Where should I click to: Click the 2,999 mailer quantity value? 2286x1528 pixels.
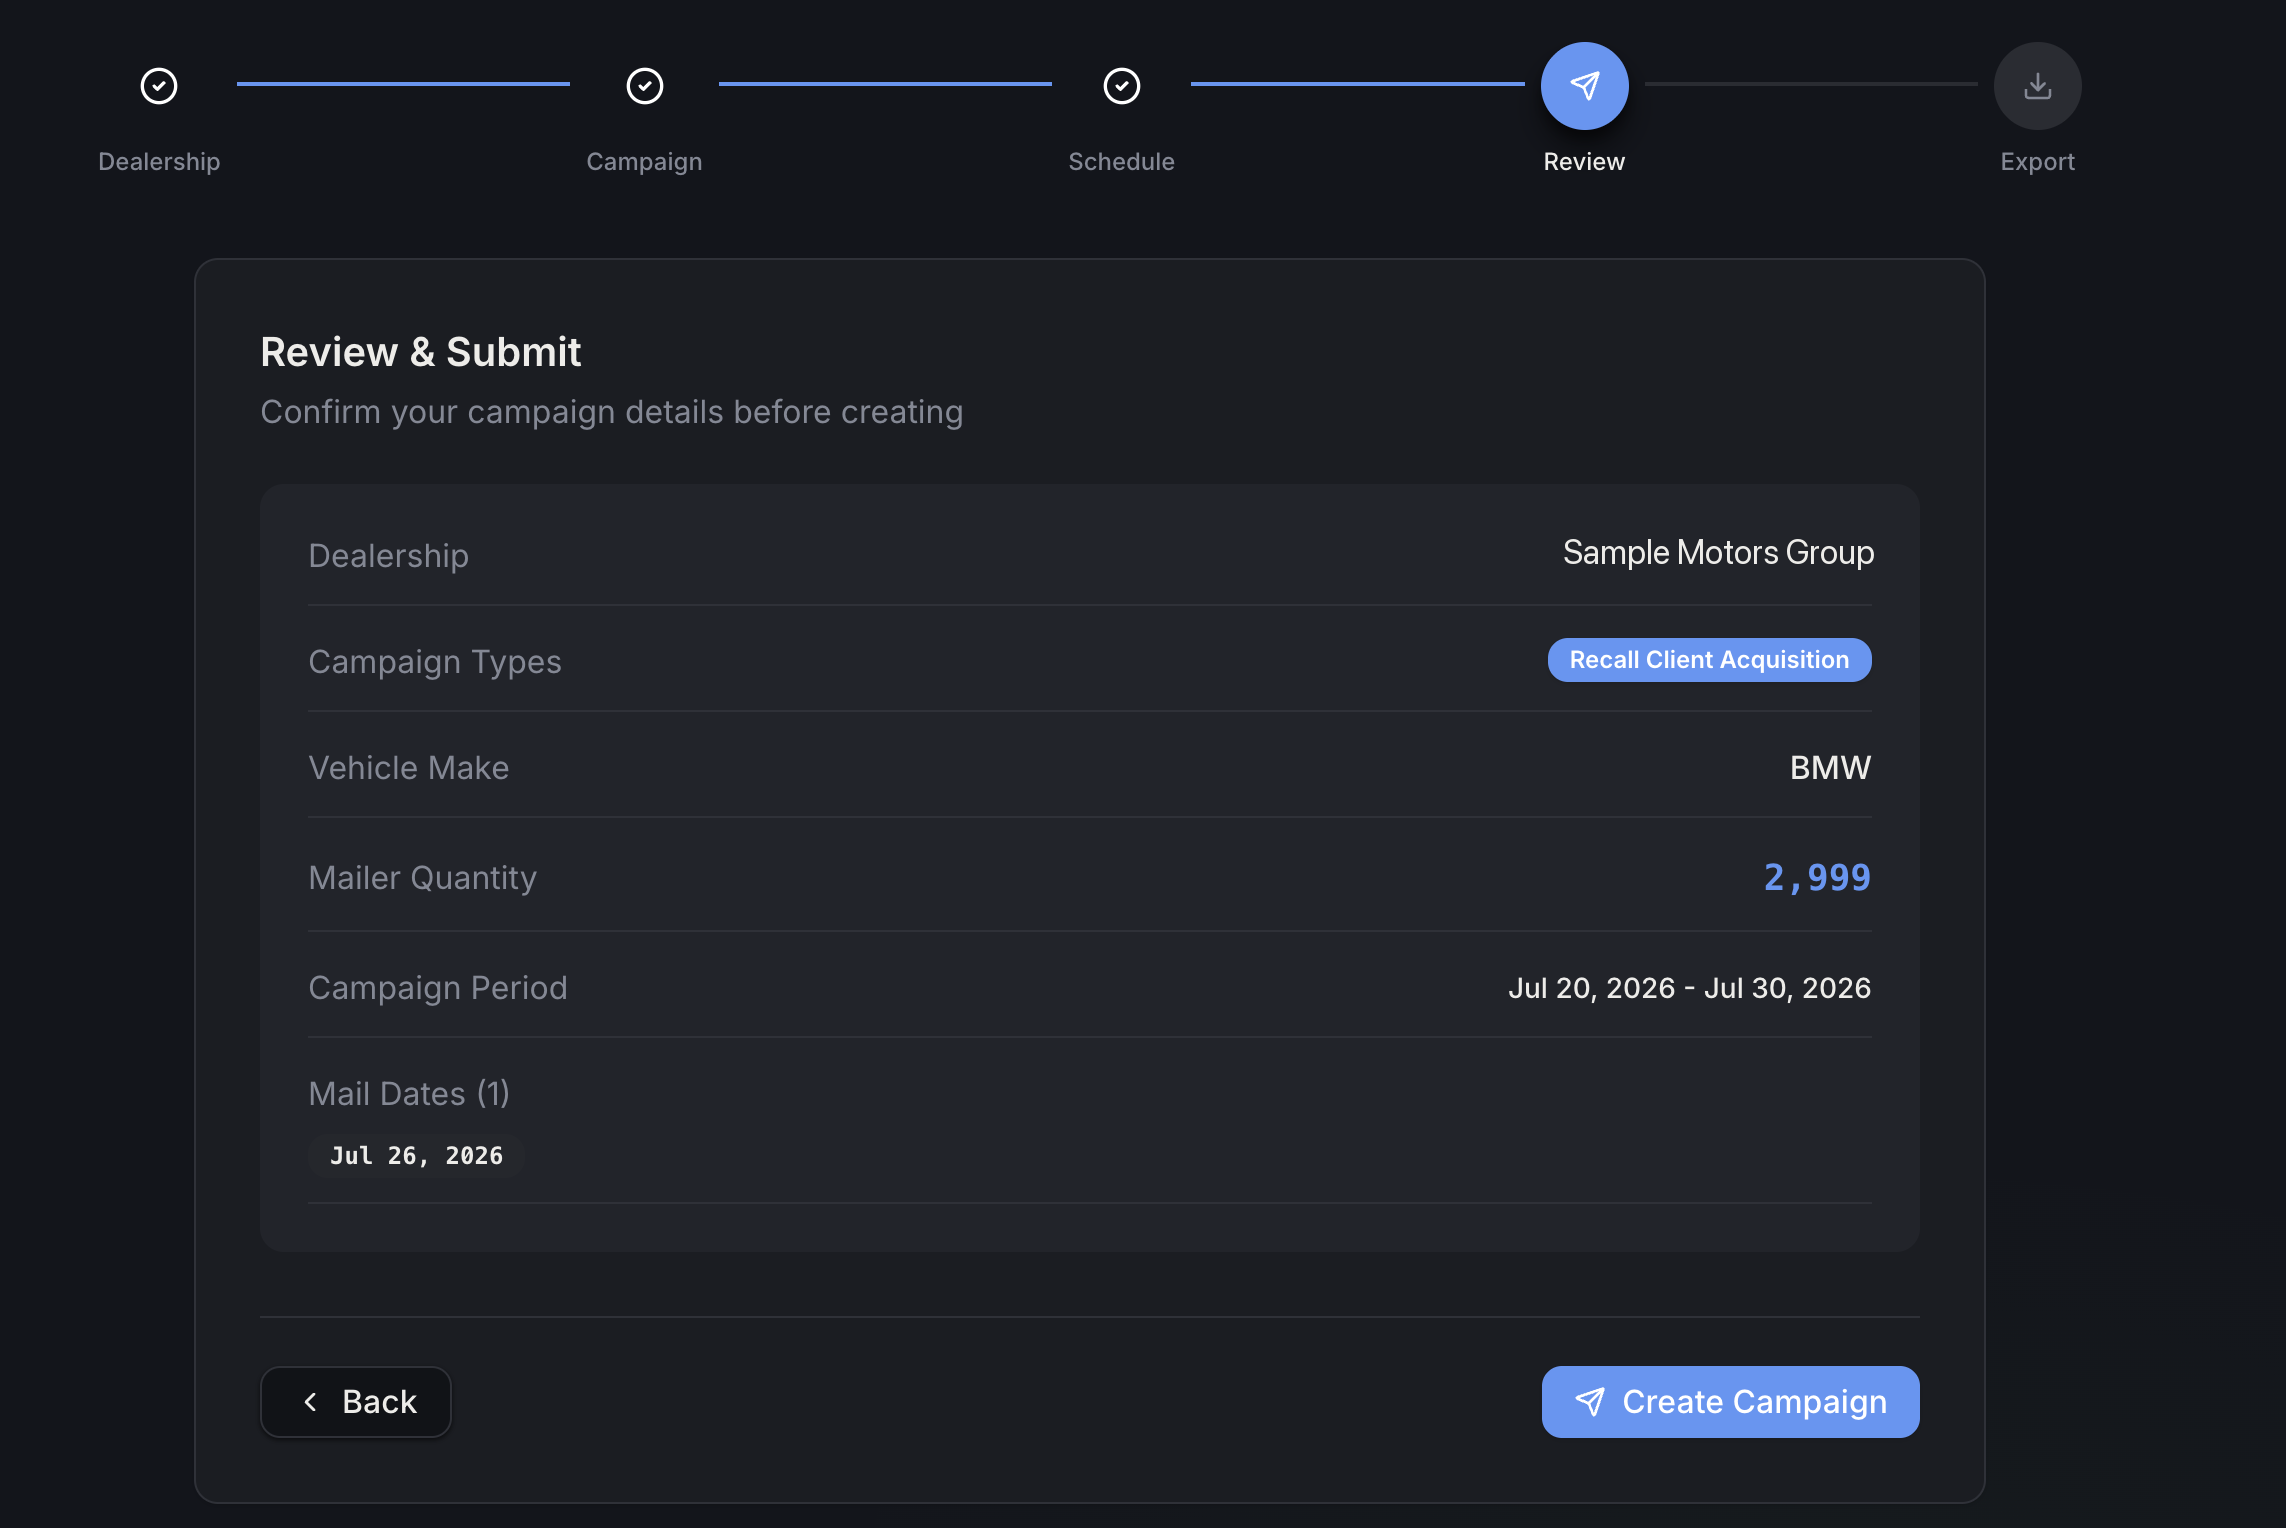tap(1817, 878)
